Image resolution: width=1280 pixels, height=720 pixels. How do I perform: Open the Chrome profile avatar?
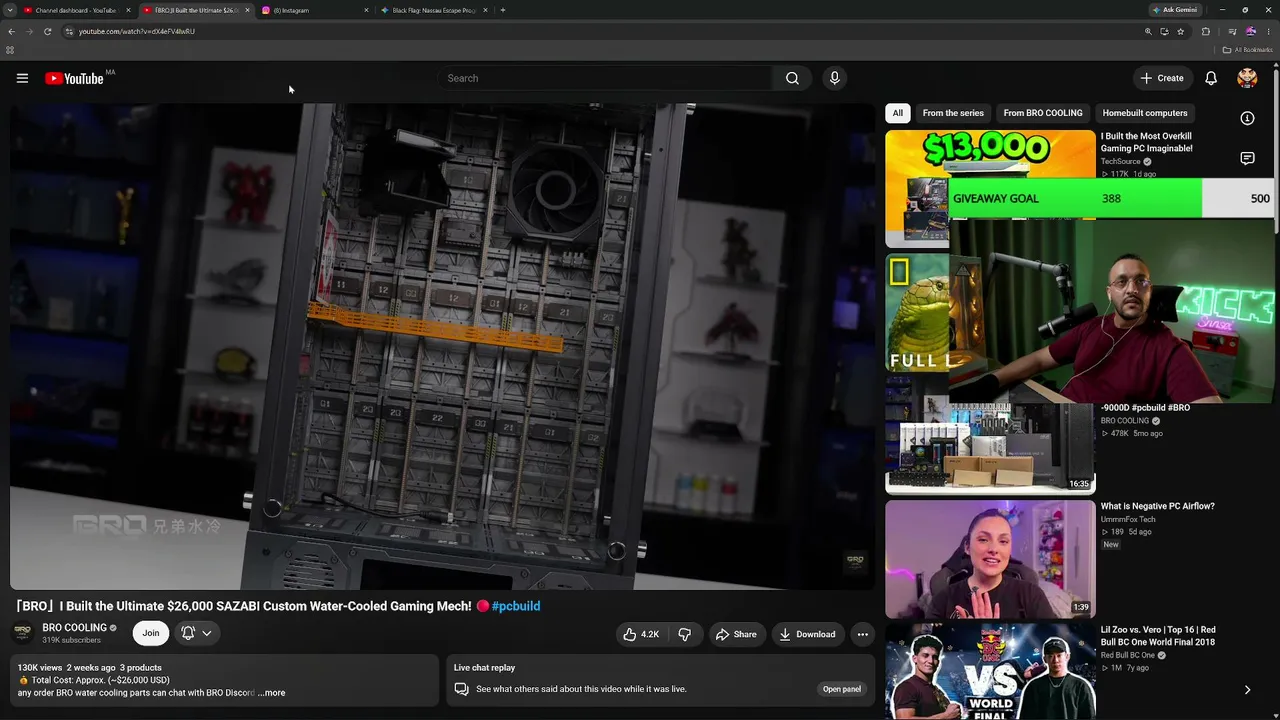coord(1250,31)
